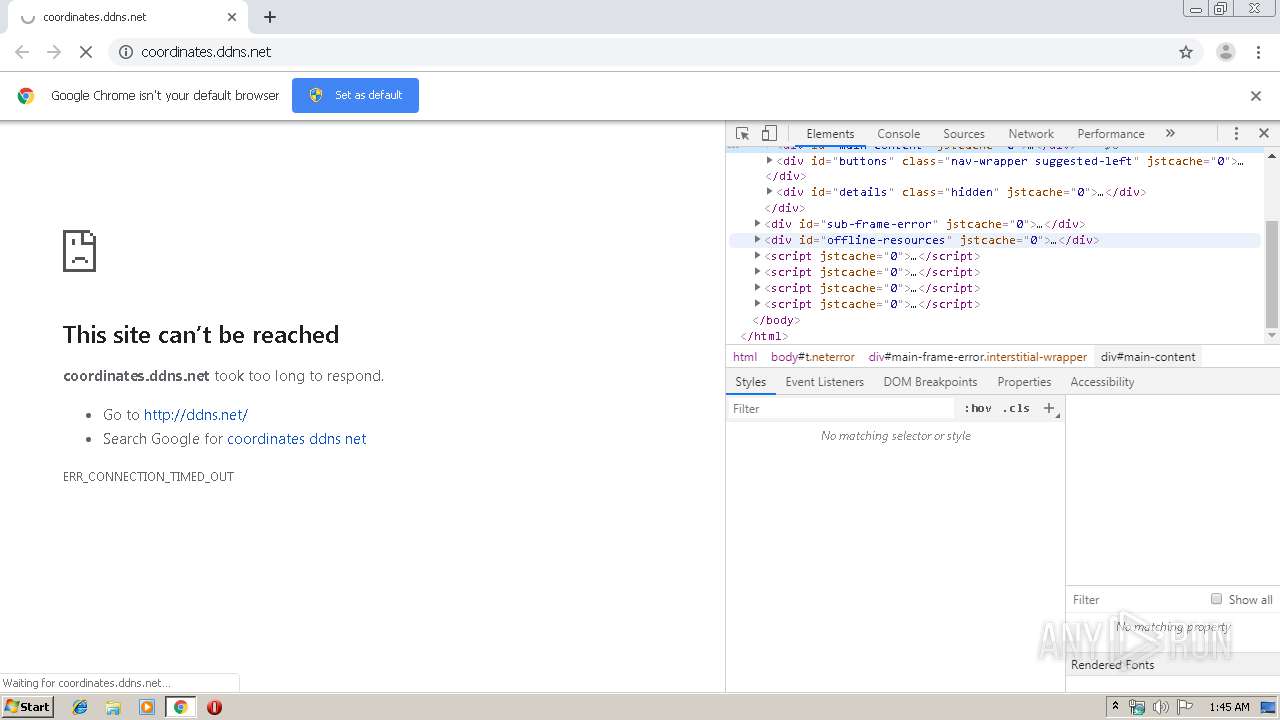Open the Properties tab

pos(1024,382)
